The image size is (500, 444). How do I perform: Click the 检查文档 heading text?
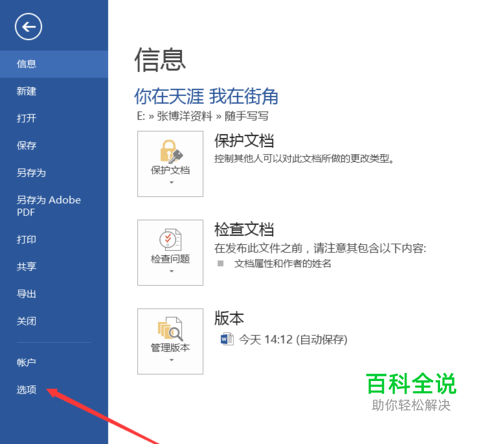point(244,230)
